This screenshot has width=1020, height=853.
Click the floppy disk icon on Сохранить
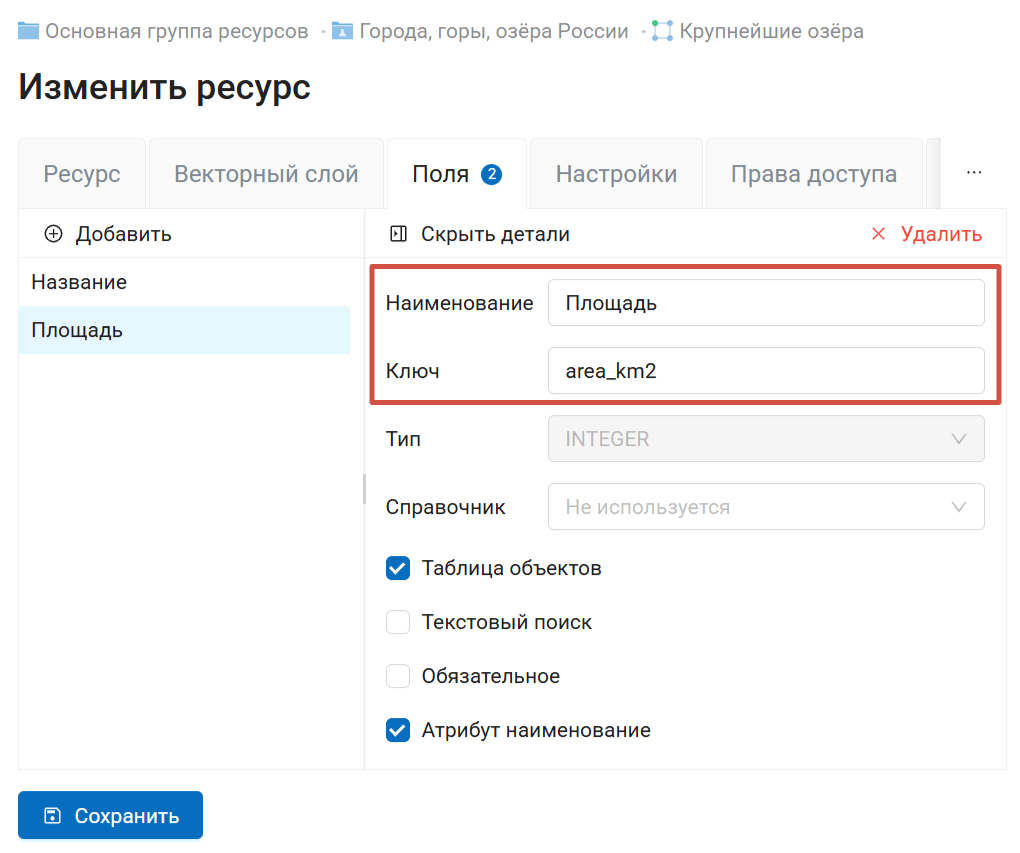[x=53, y=815]
